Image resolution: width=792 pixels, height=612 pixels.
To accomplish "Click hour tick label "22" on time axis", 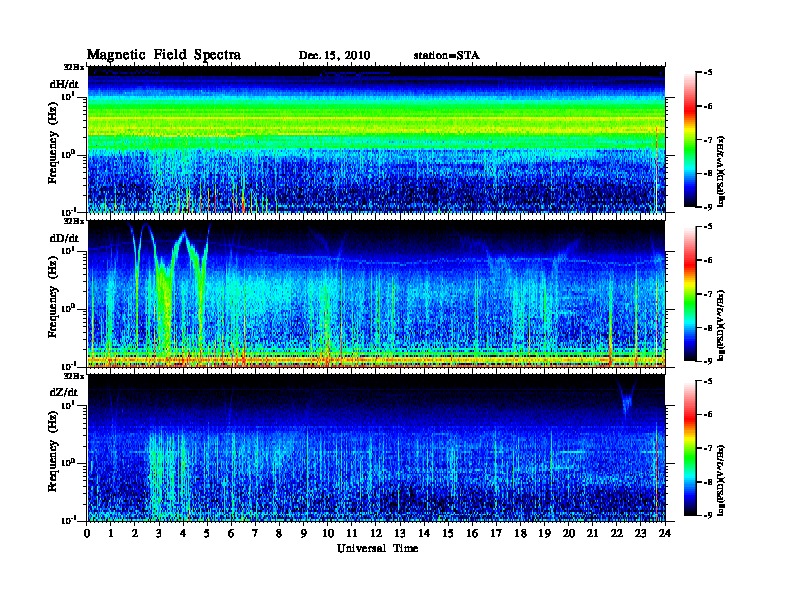I will click(617, 533).
